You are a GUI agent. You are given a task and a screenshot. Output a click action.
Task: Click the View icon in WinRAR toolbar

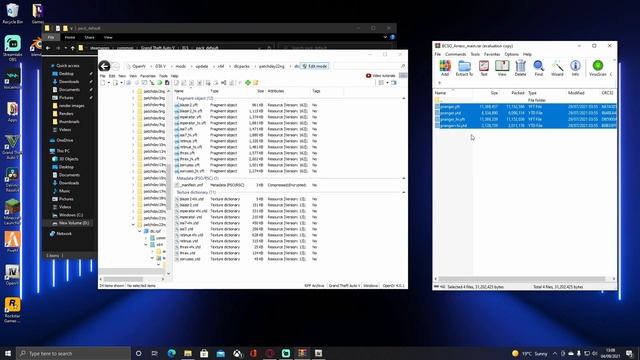[502, 68]
